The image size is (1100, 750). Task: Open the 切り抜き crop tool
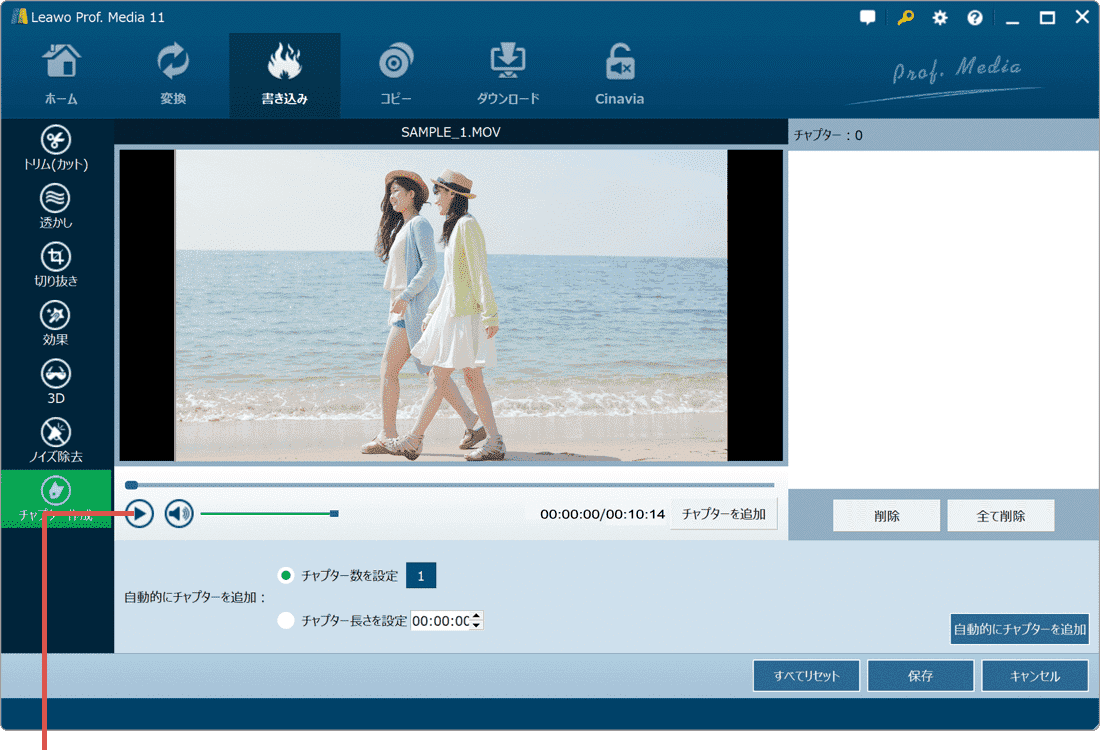tap(56, 264)
